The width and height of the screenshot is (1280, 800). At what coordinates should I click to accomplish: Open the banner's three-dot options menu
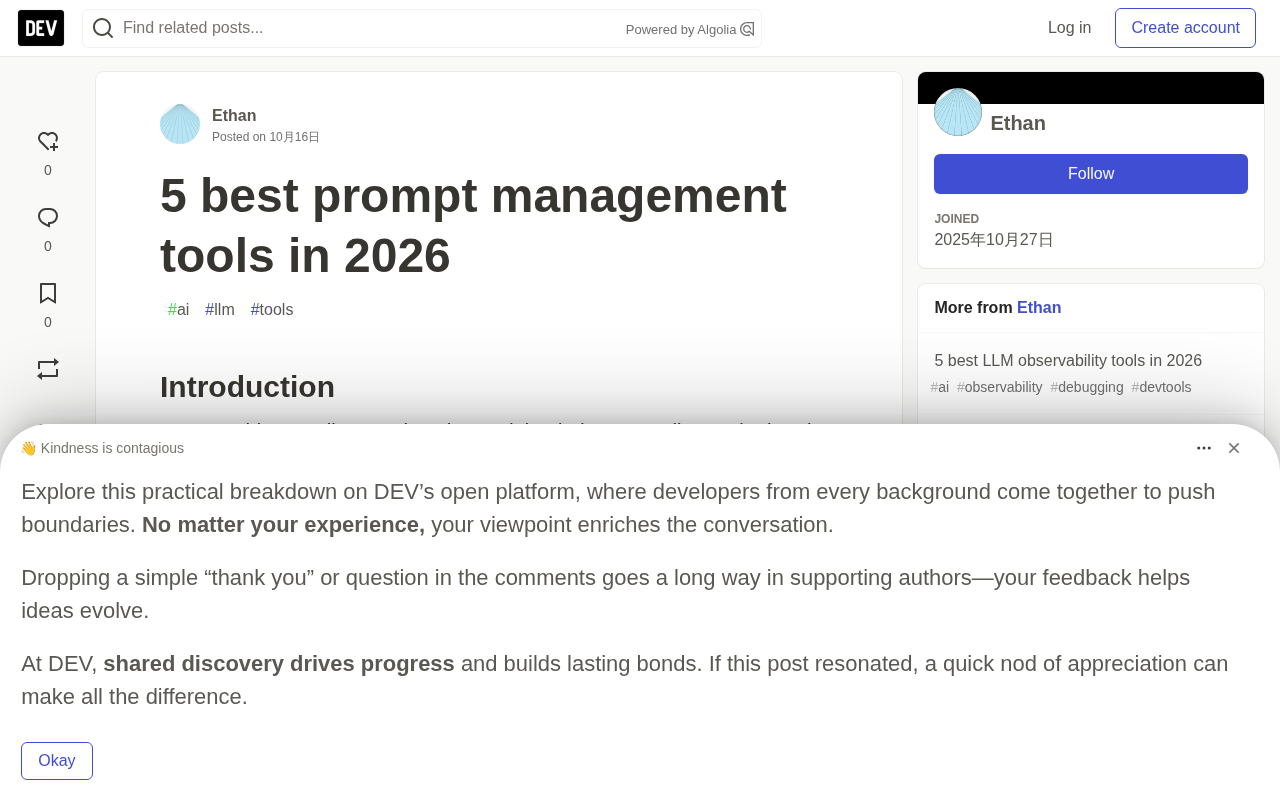point(1204,448)
